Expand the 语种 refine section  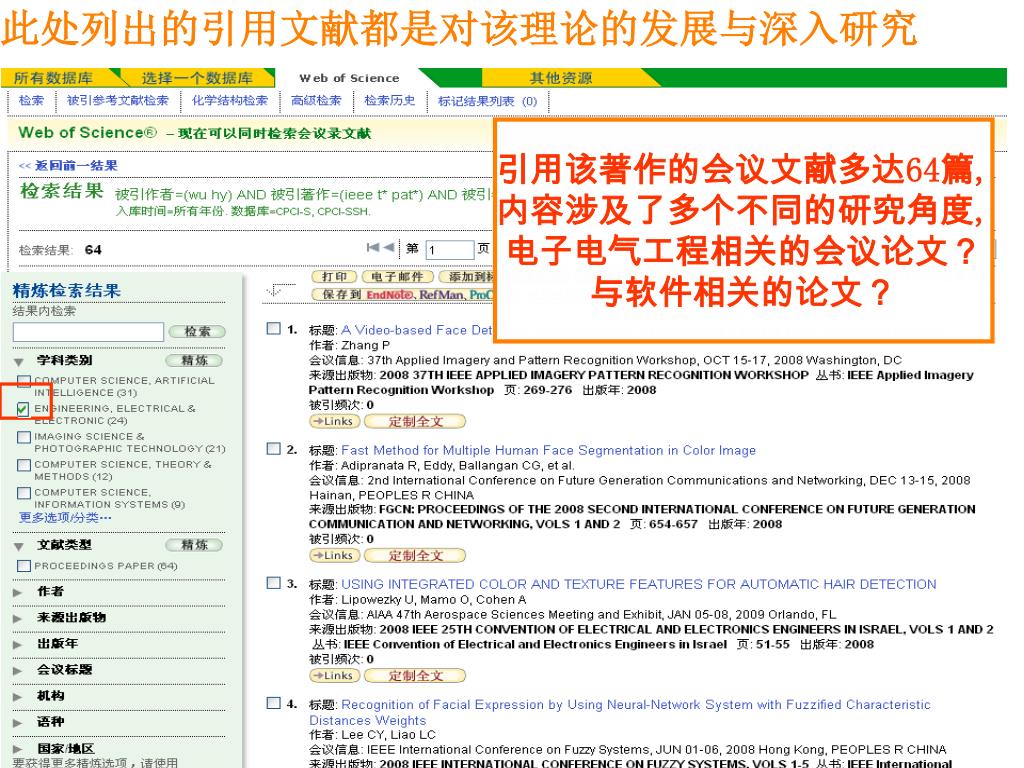(18, 723)
